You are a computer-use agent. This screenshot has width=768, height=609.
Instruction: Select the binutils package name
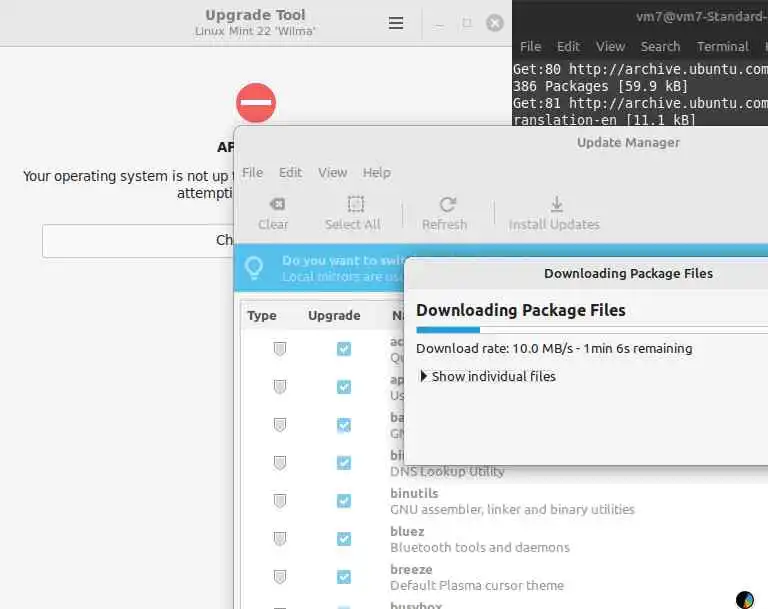point(414,493)
